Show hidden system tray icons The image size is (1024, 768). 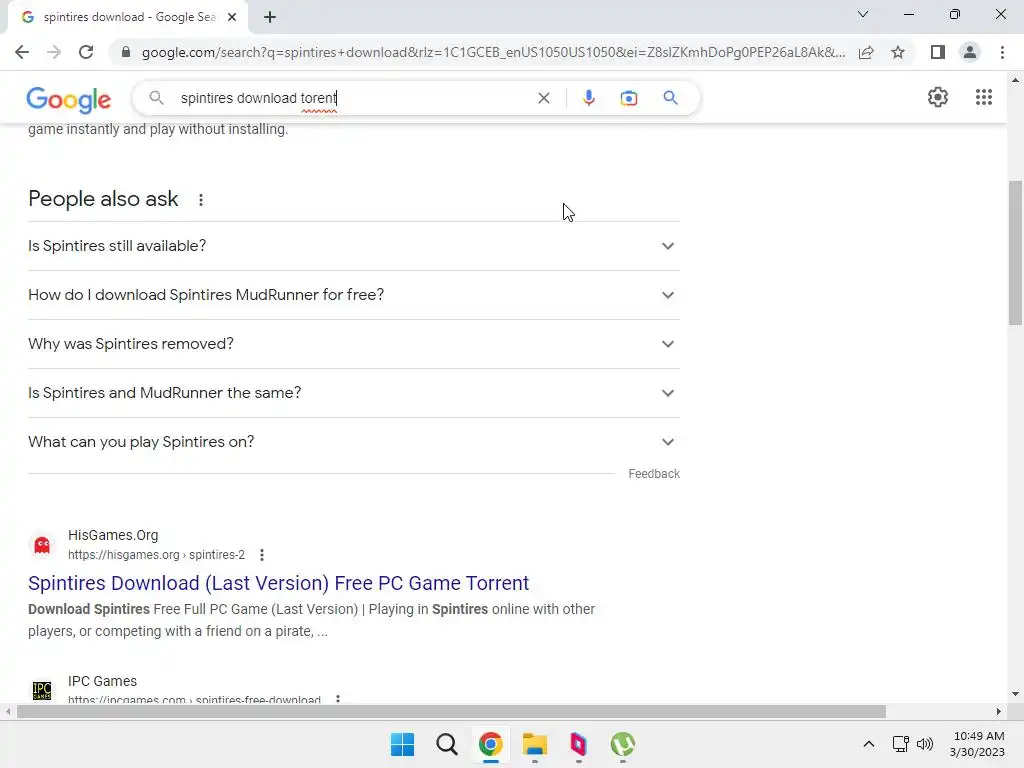coord(869,744)
